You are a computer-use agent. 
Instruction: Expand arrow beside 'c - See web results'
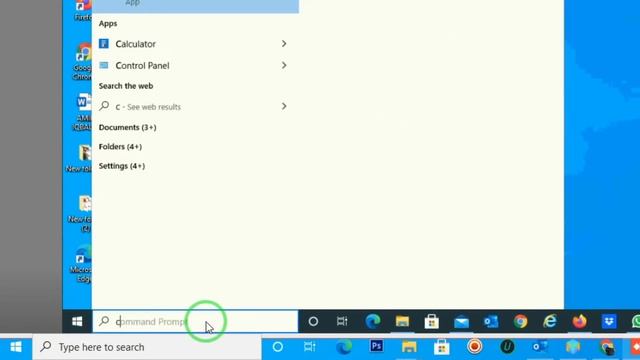(x=284, y=107)
